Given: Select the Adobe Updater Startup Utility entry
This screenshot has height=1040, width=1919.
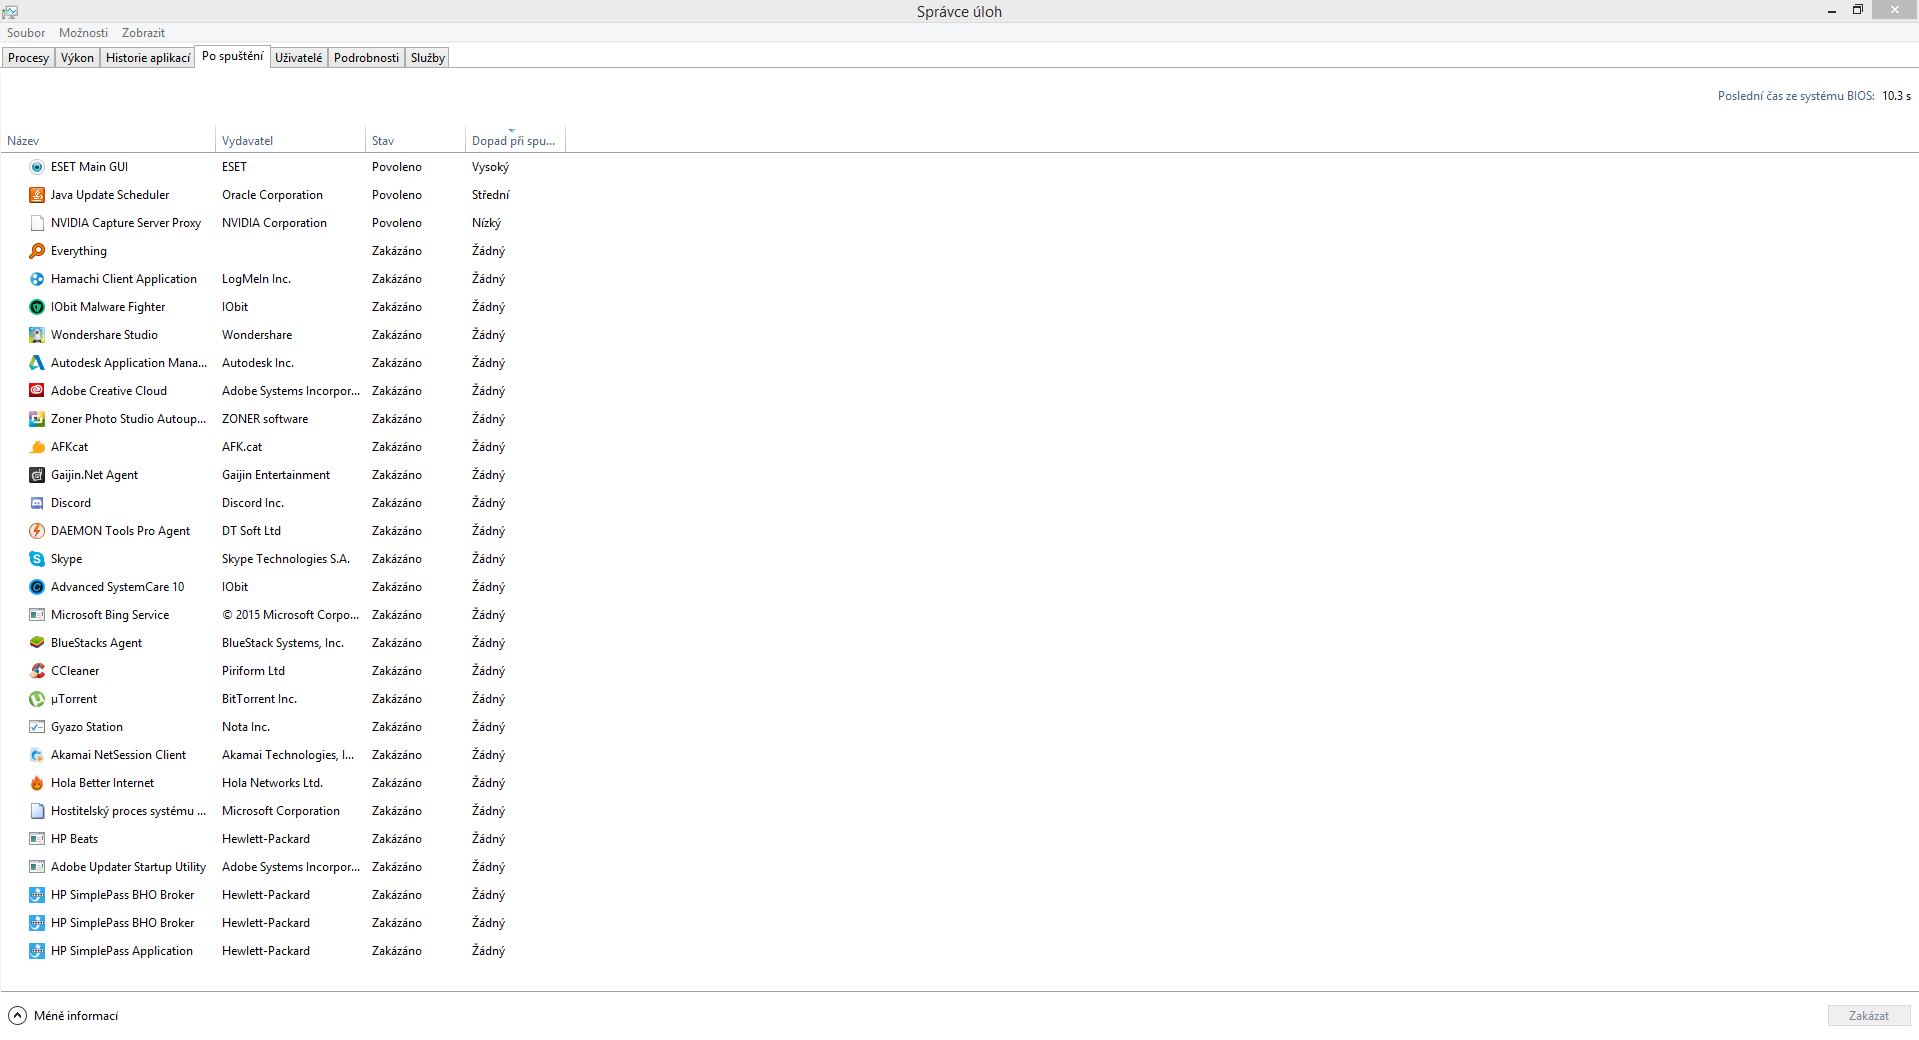Looking at the screenshot, I should pos(283,867).
